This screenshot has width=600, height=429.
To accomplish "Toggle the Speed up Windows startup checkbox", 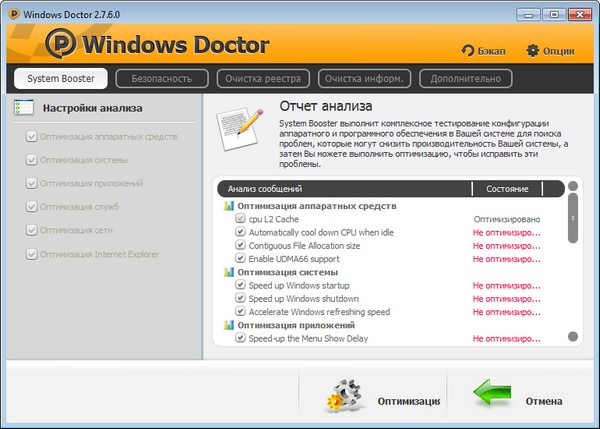I will [x=240, y=285].
